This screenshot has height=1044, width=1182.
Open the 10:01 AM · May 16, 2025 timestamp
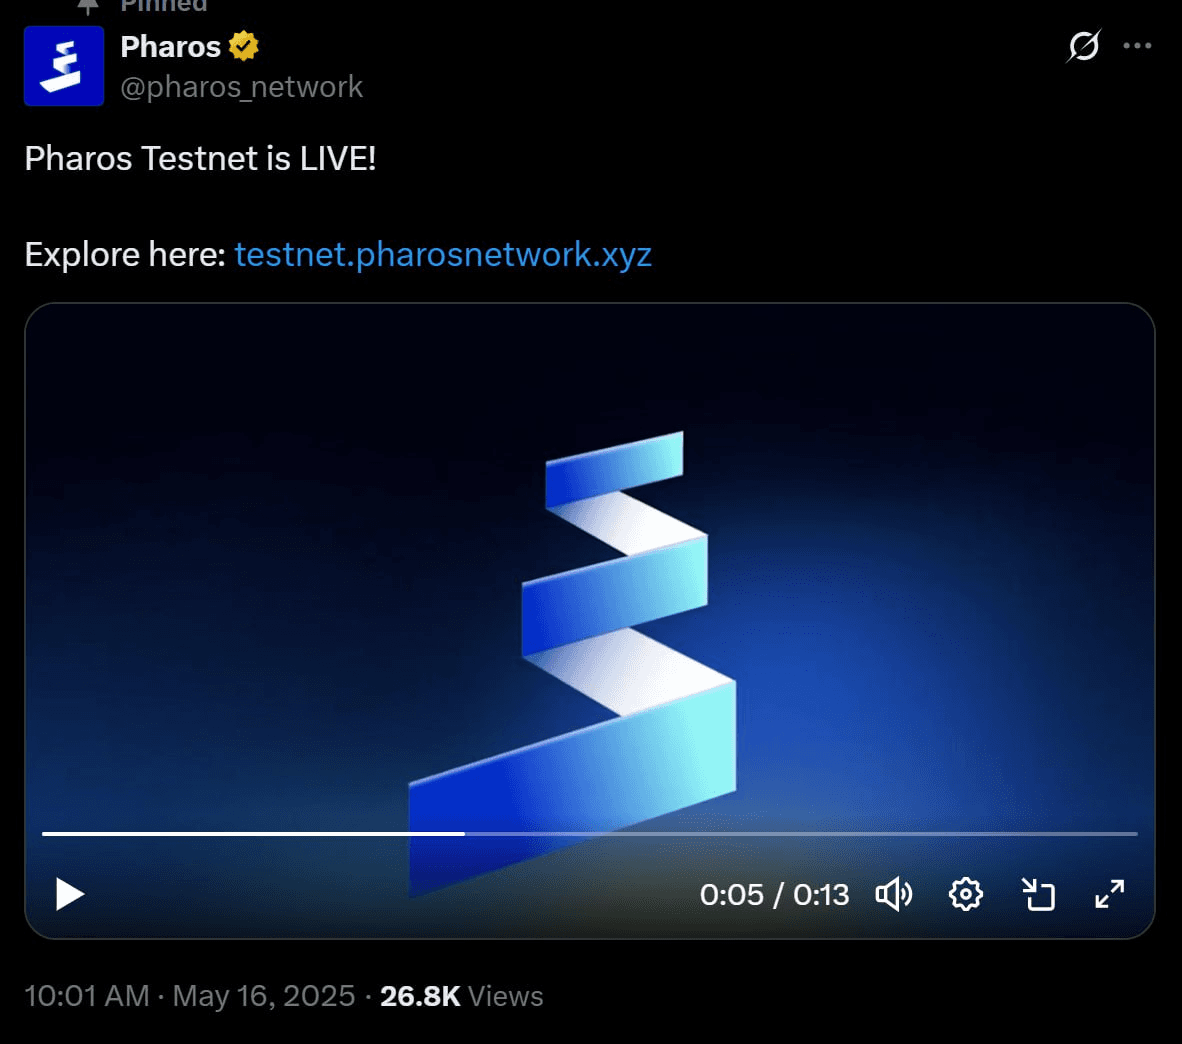[x=189, y=996]
